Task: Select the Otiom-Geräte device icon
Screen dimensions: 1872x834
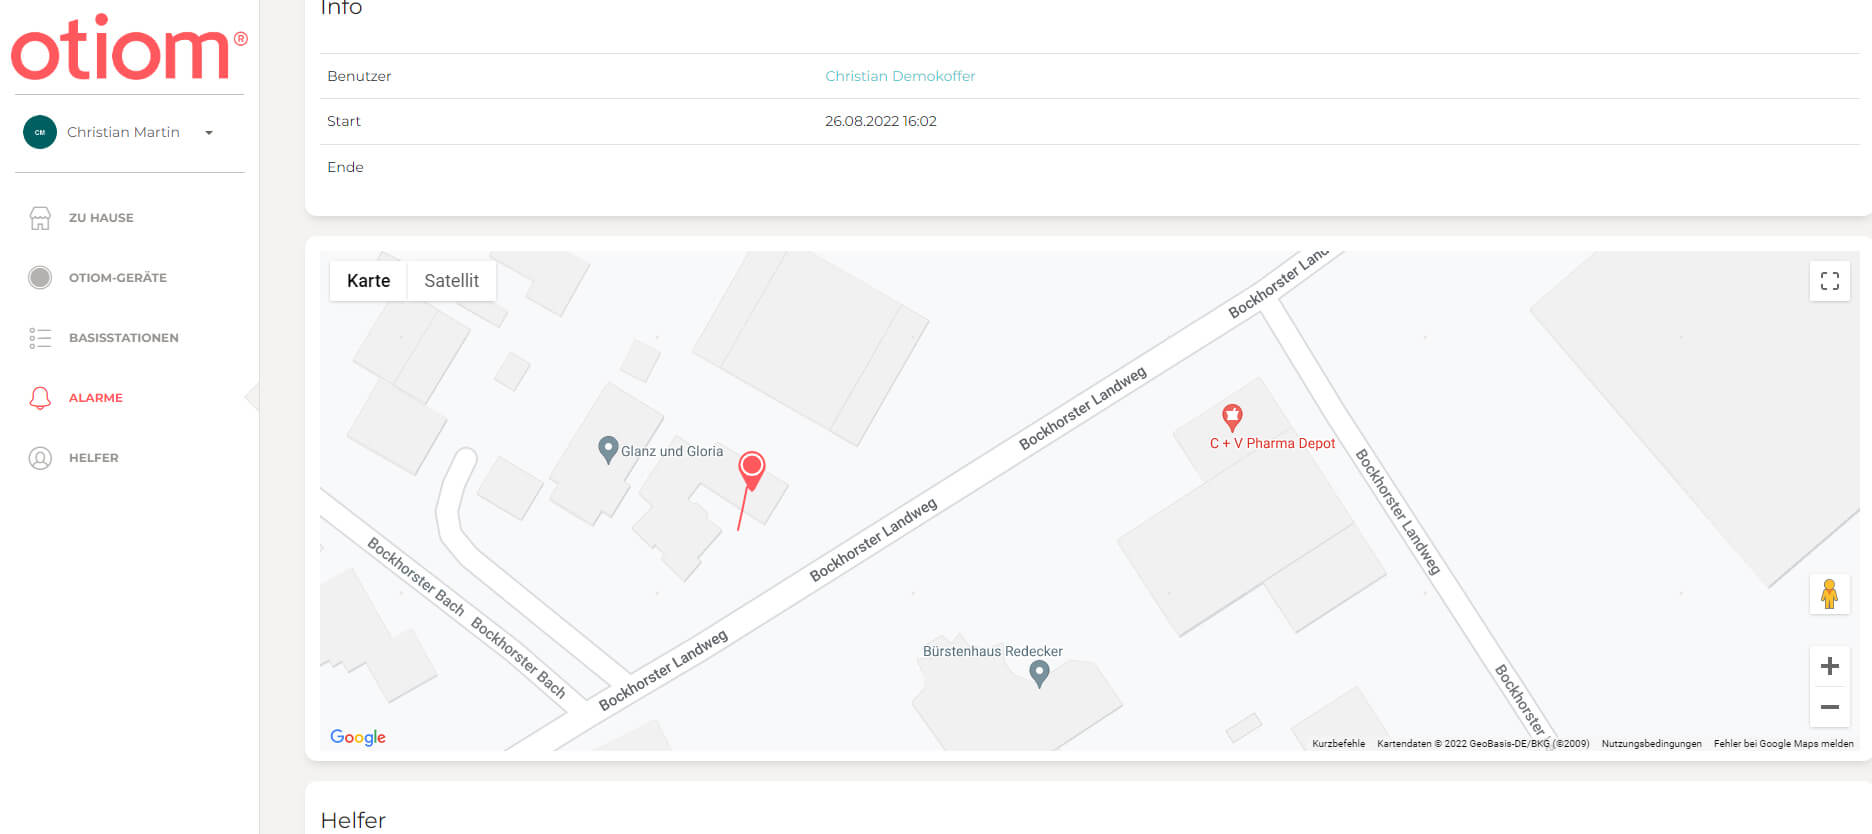Action: click(x=40, y=278)
